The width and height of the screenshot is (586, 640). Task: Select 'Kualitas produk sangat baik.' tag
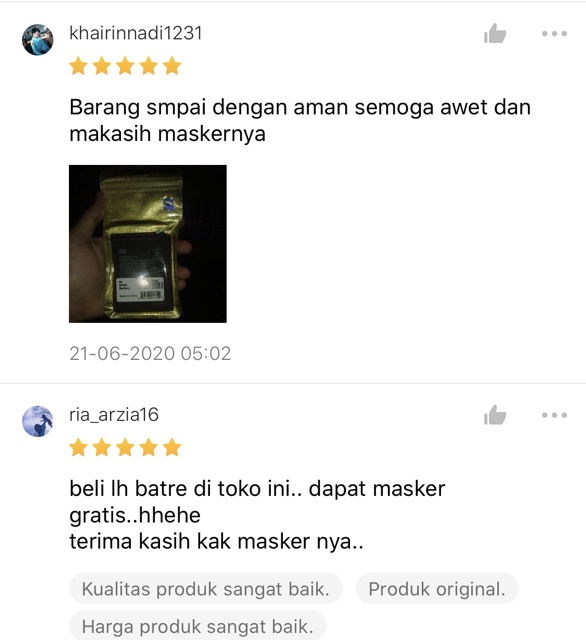[x=206, y=589]
